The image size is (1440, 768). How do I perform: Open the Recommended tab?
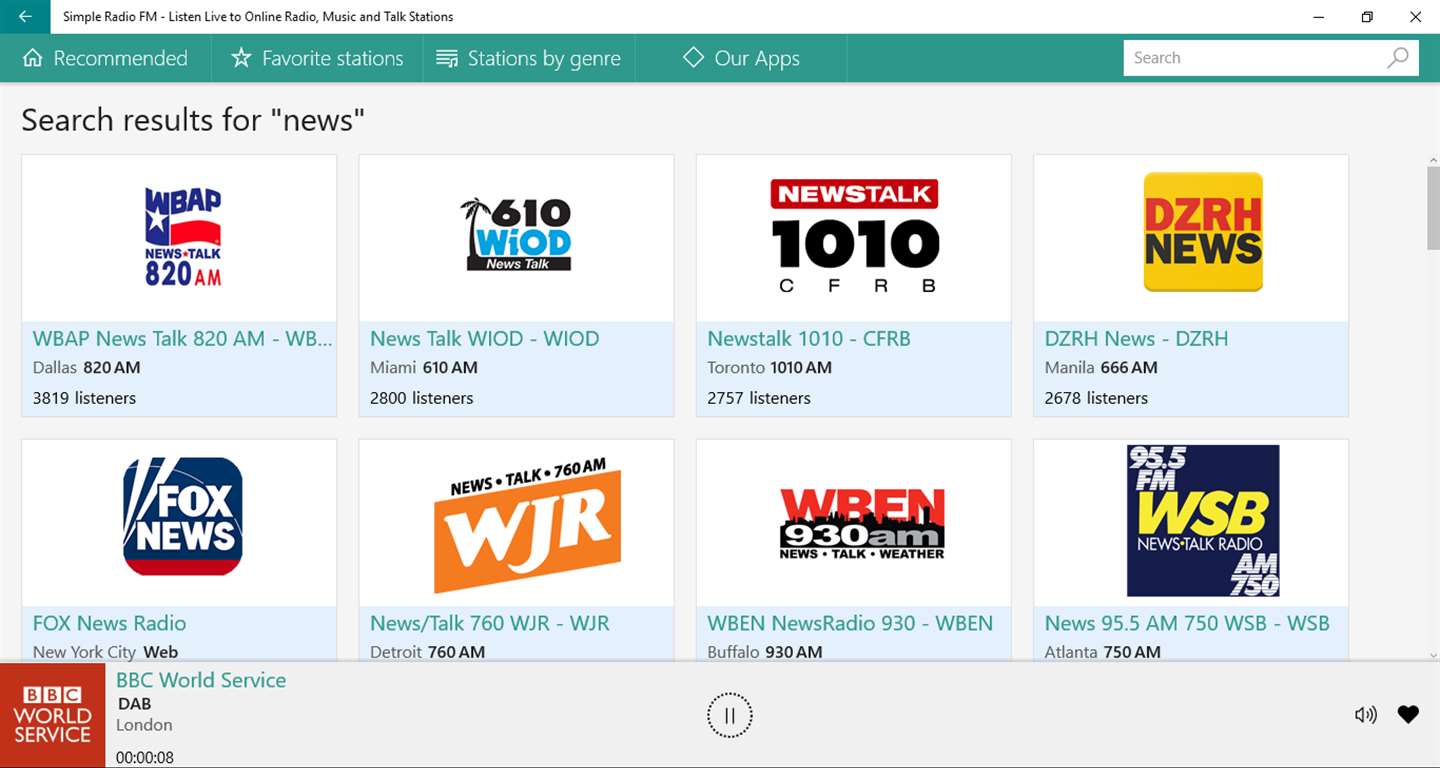(105, 58)
